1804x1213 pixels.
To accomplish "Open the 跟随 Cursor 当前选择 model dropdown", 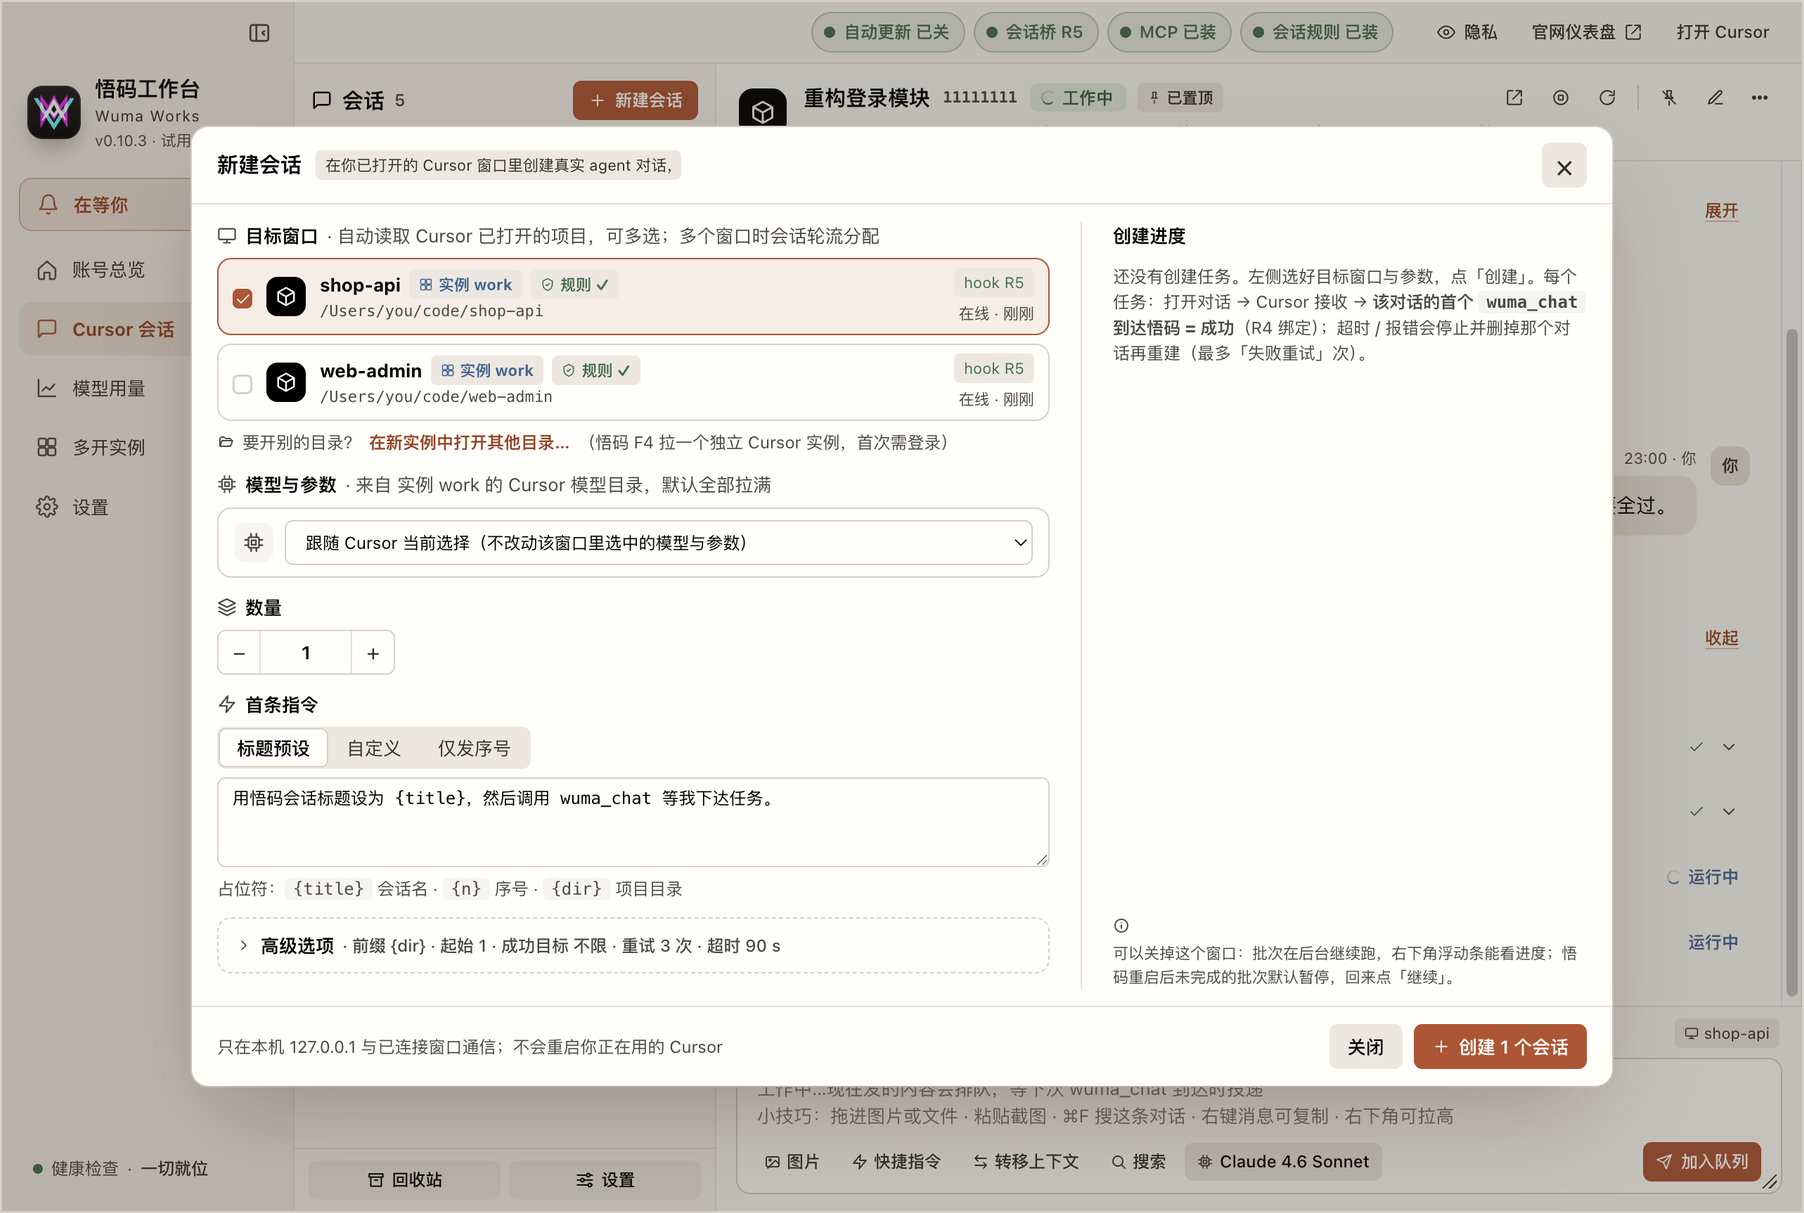I will [x=658, y=542].
